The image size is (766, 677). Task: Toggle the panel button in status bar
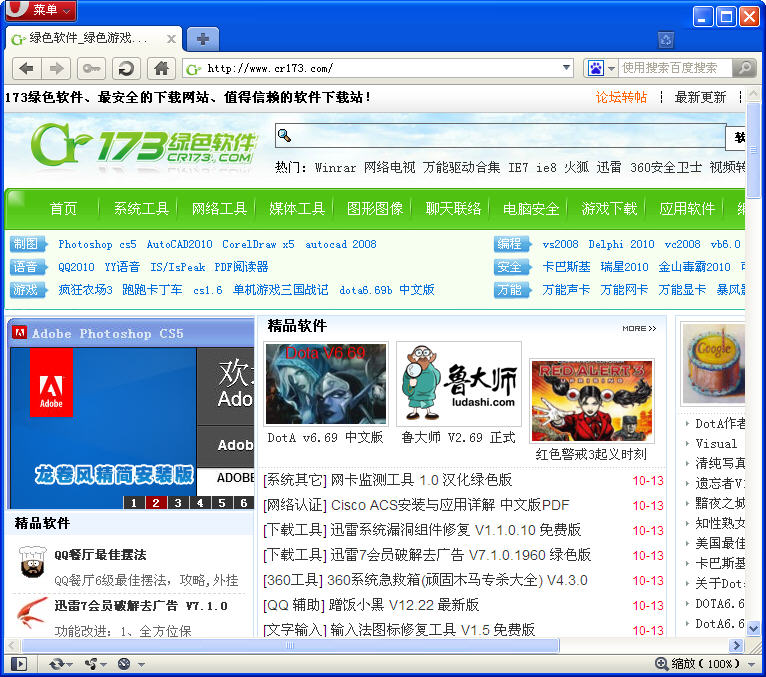point(19,664)
